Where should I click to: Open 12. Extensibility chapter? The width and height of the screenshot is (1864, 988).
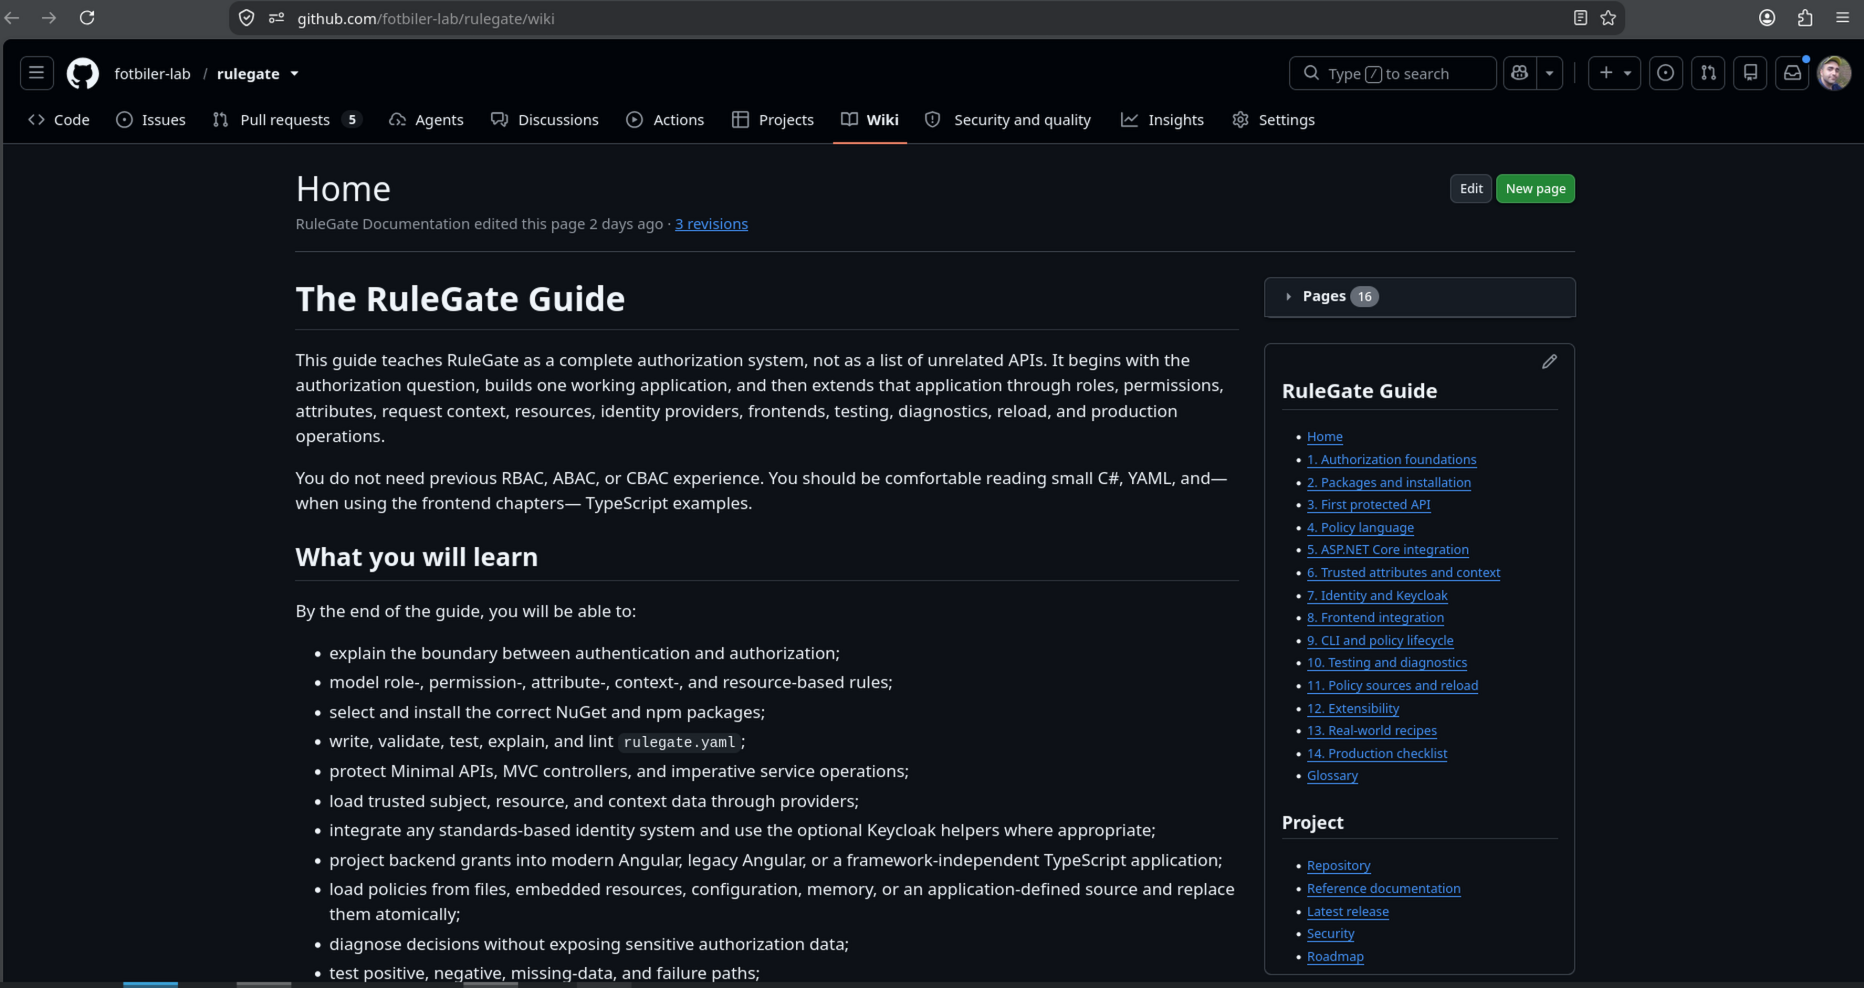pyautogui.click(x=1354, y=709)
